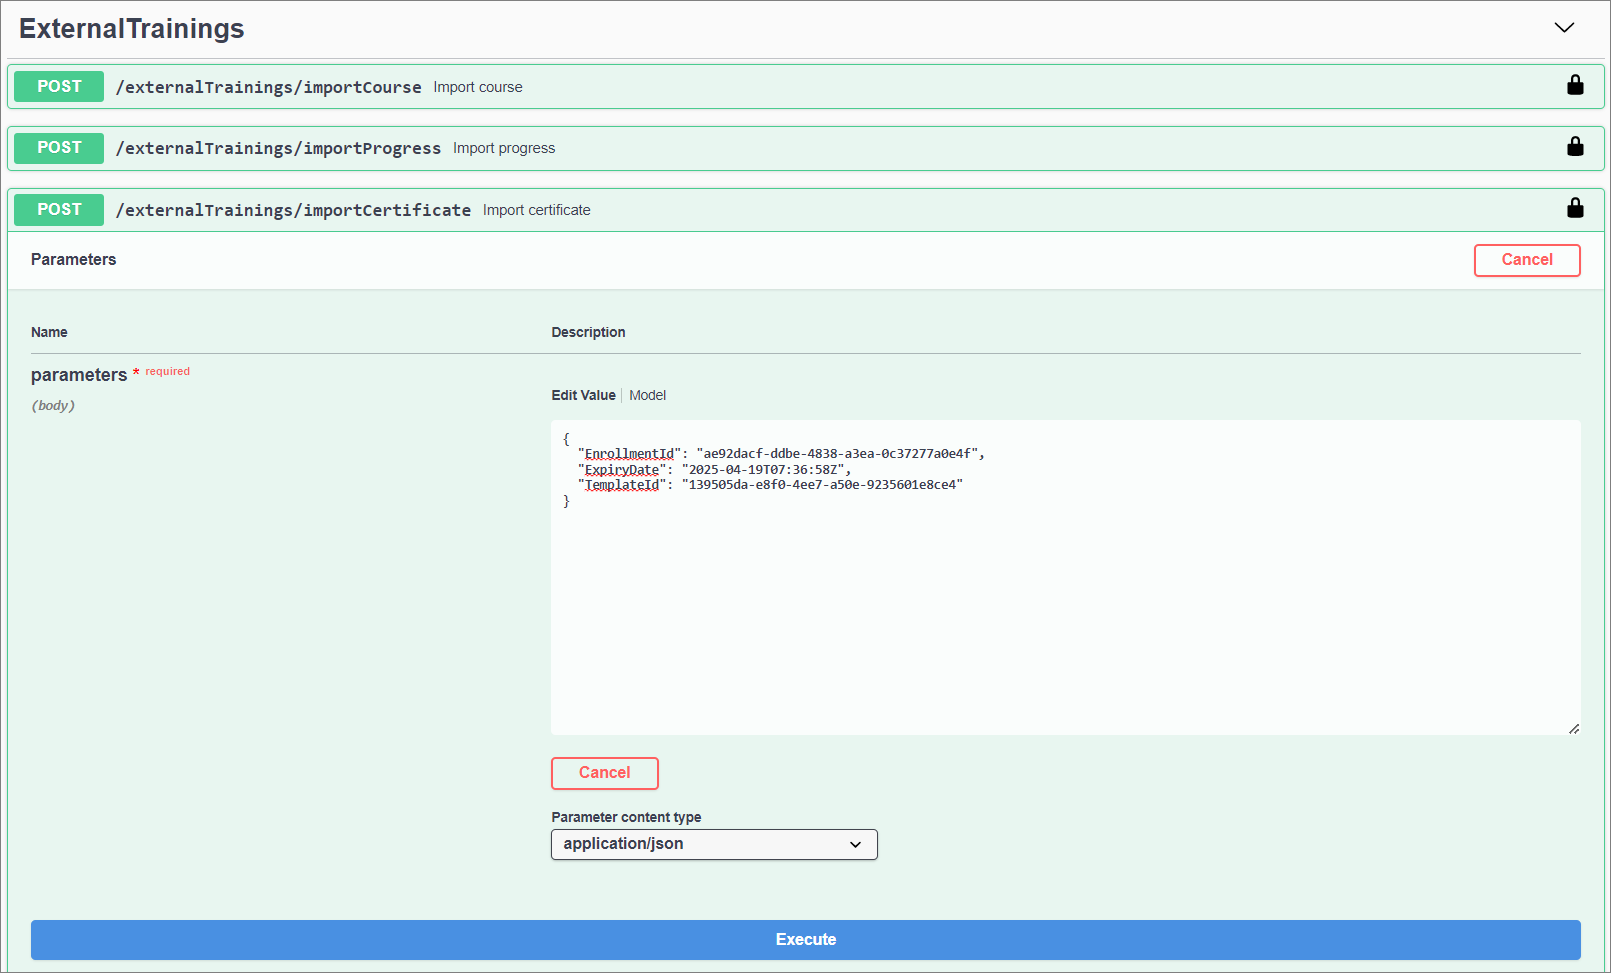Place cursor on the TemplateId value
Screen dimensions: 1611x973
coord(822,485)
